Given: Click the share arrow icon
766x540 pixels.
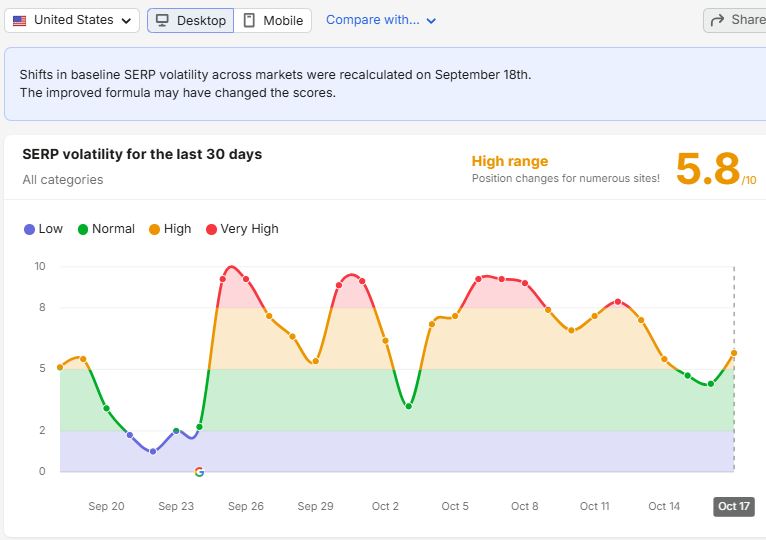Looking at the screenshot, I should 717,21.
